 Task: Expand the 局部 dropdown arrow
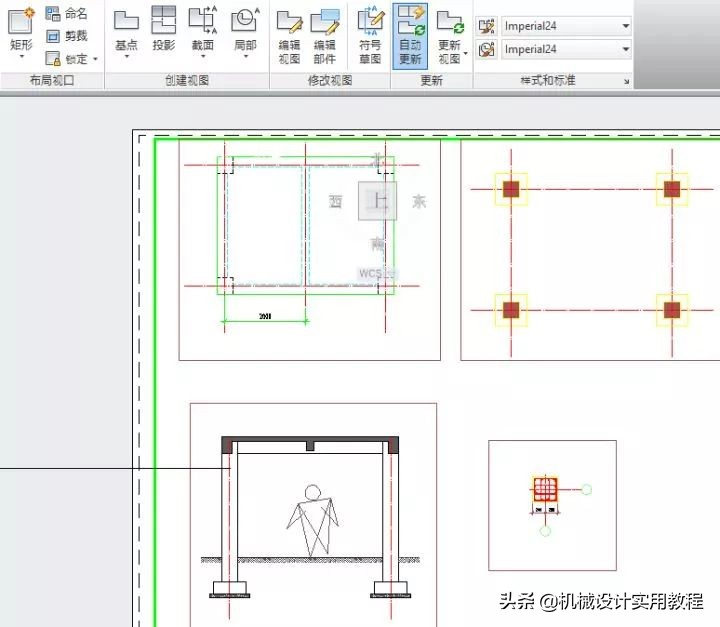click(x=246, y=56)
